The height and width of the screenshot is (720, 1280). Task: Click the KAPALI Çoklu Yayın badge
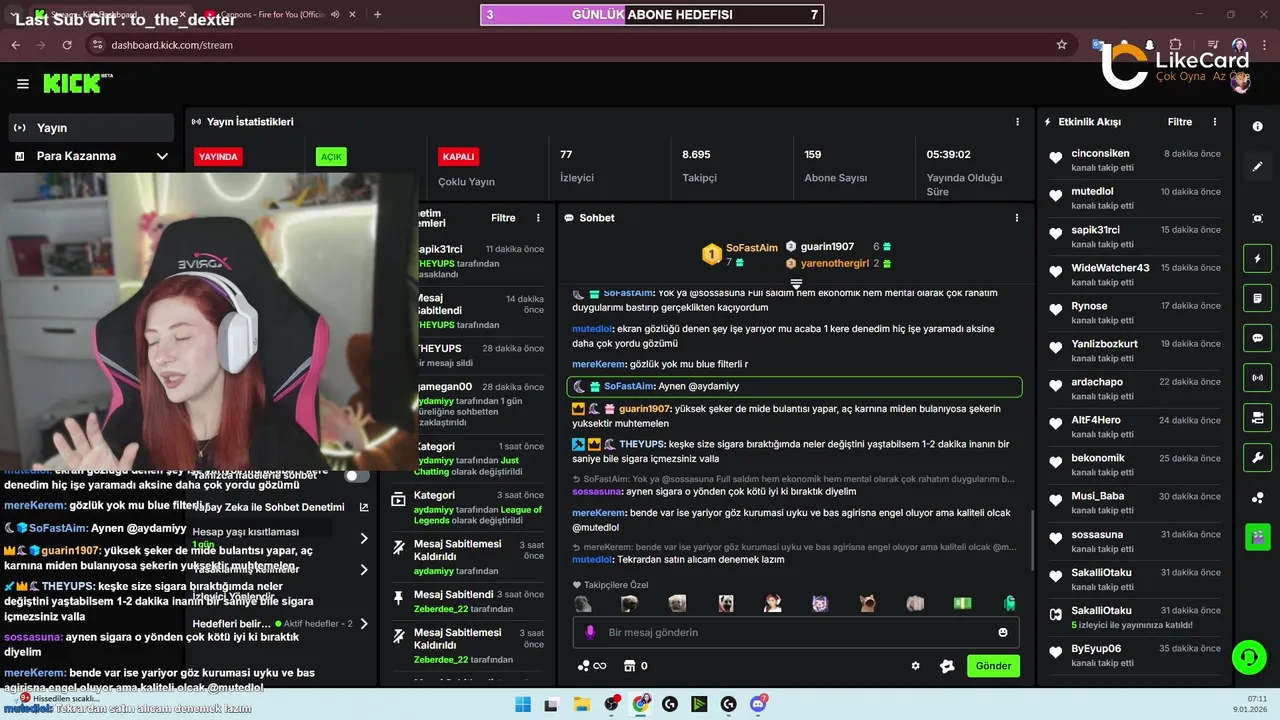tap(458, 157)
